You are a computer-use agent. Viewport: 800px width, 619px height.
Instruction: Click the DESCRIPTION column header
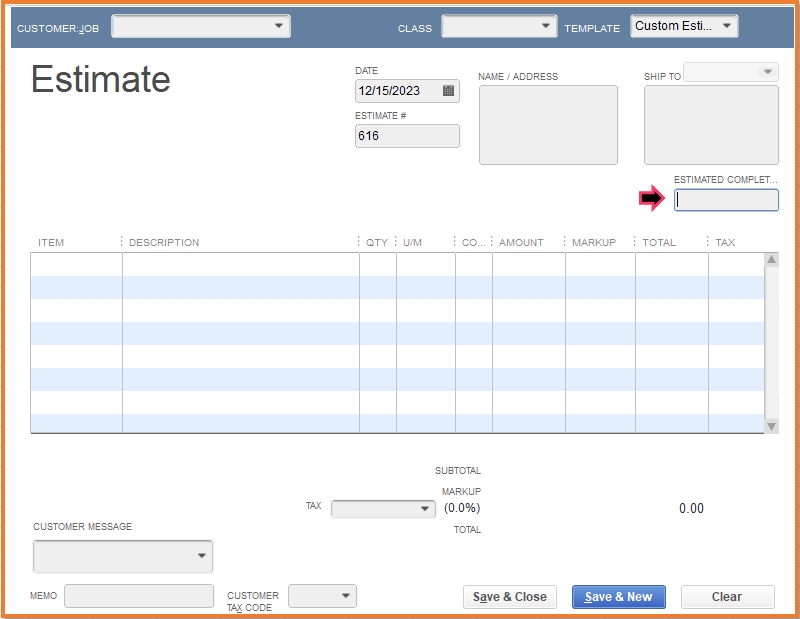[x=164, y=242]
